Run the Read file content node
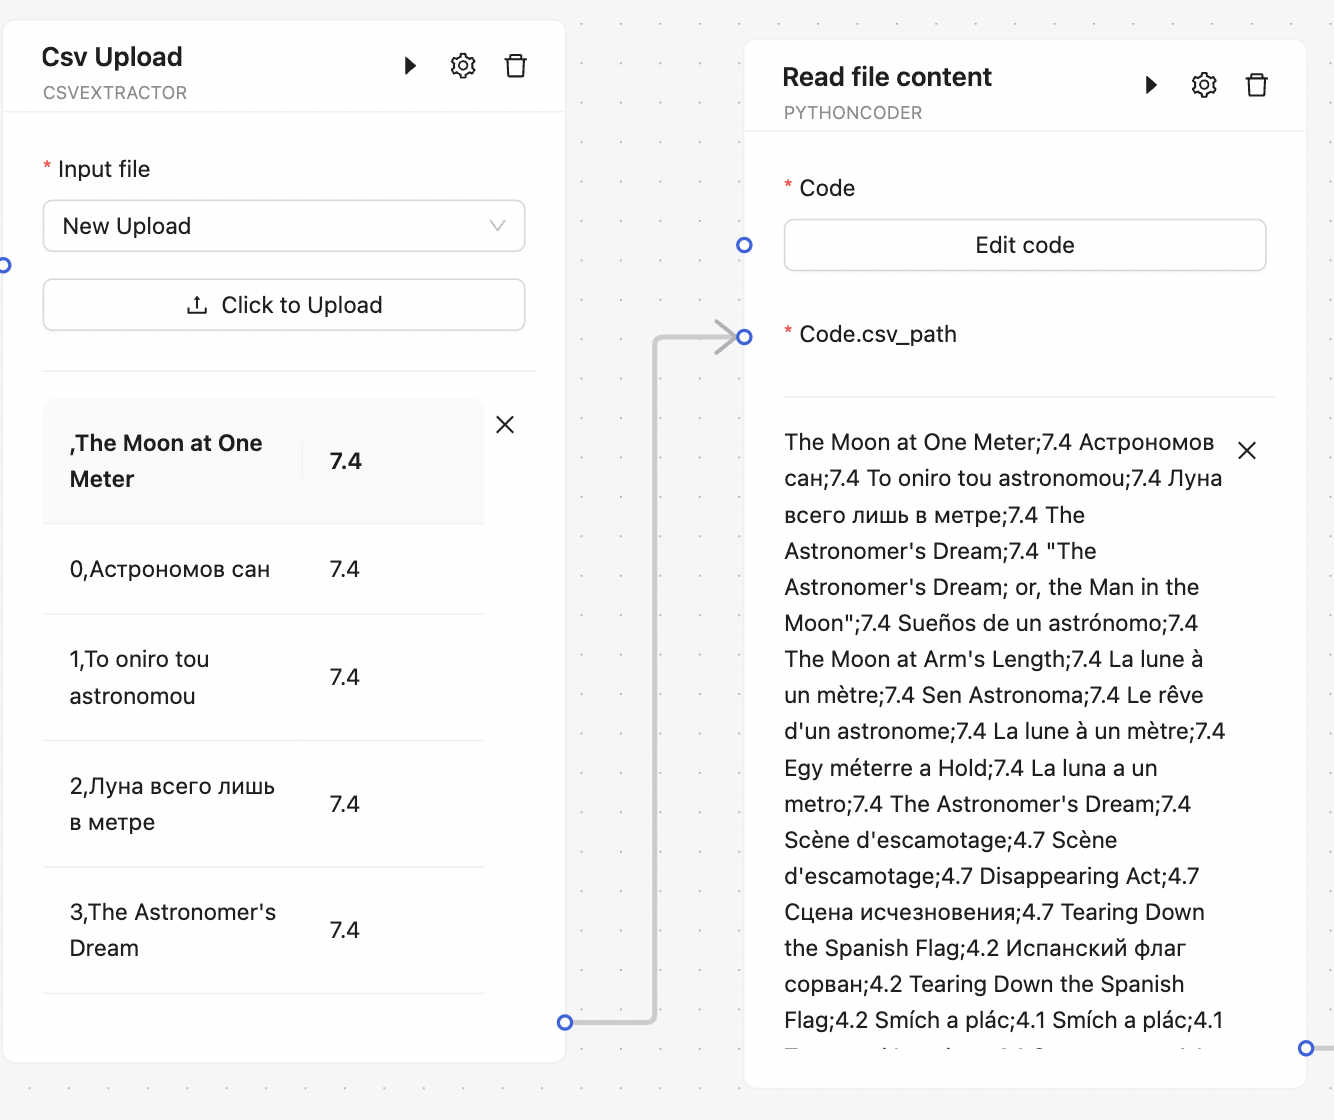1334x1120 pixels. pos(1151,85)
